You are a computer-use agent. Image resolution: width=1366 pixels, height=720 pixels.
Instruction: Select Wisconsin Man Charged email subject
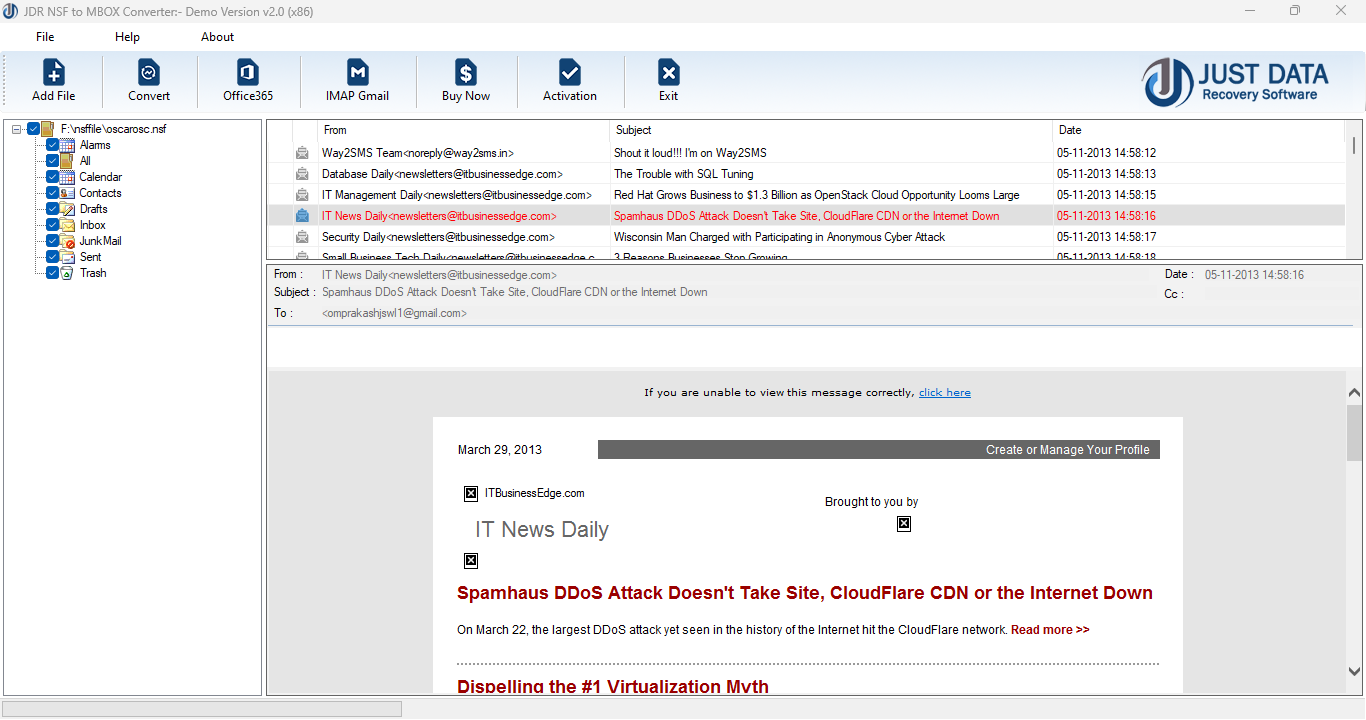coord(779,237)
